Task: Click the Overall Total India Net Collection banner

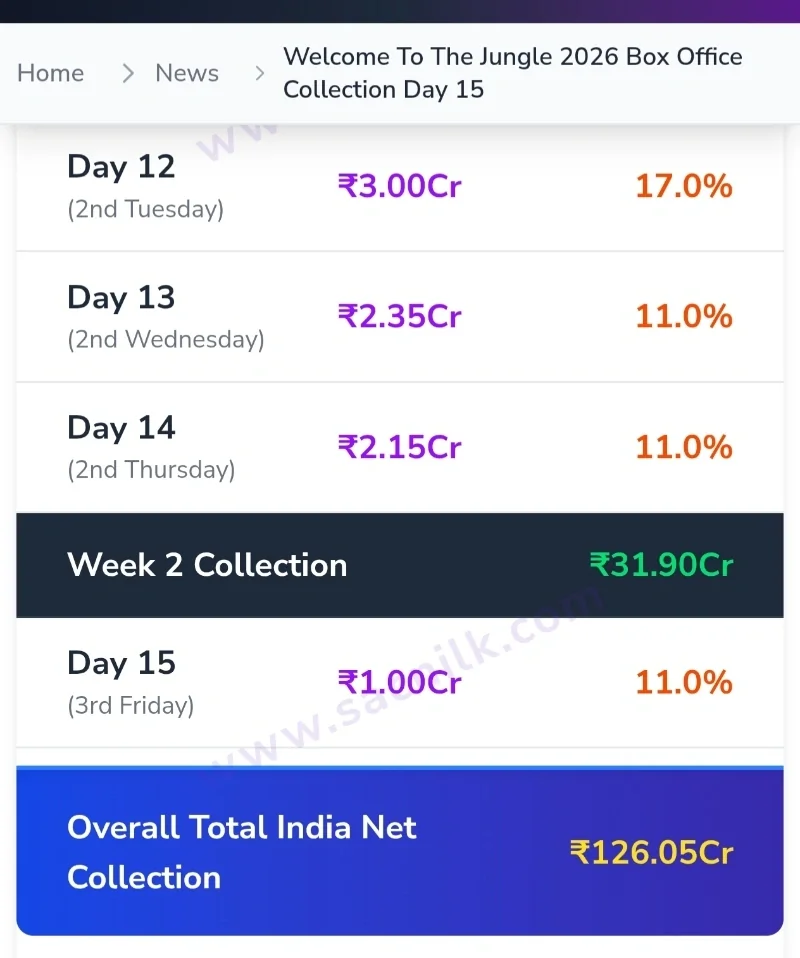Action: 400,851
